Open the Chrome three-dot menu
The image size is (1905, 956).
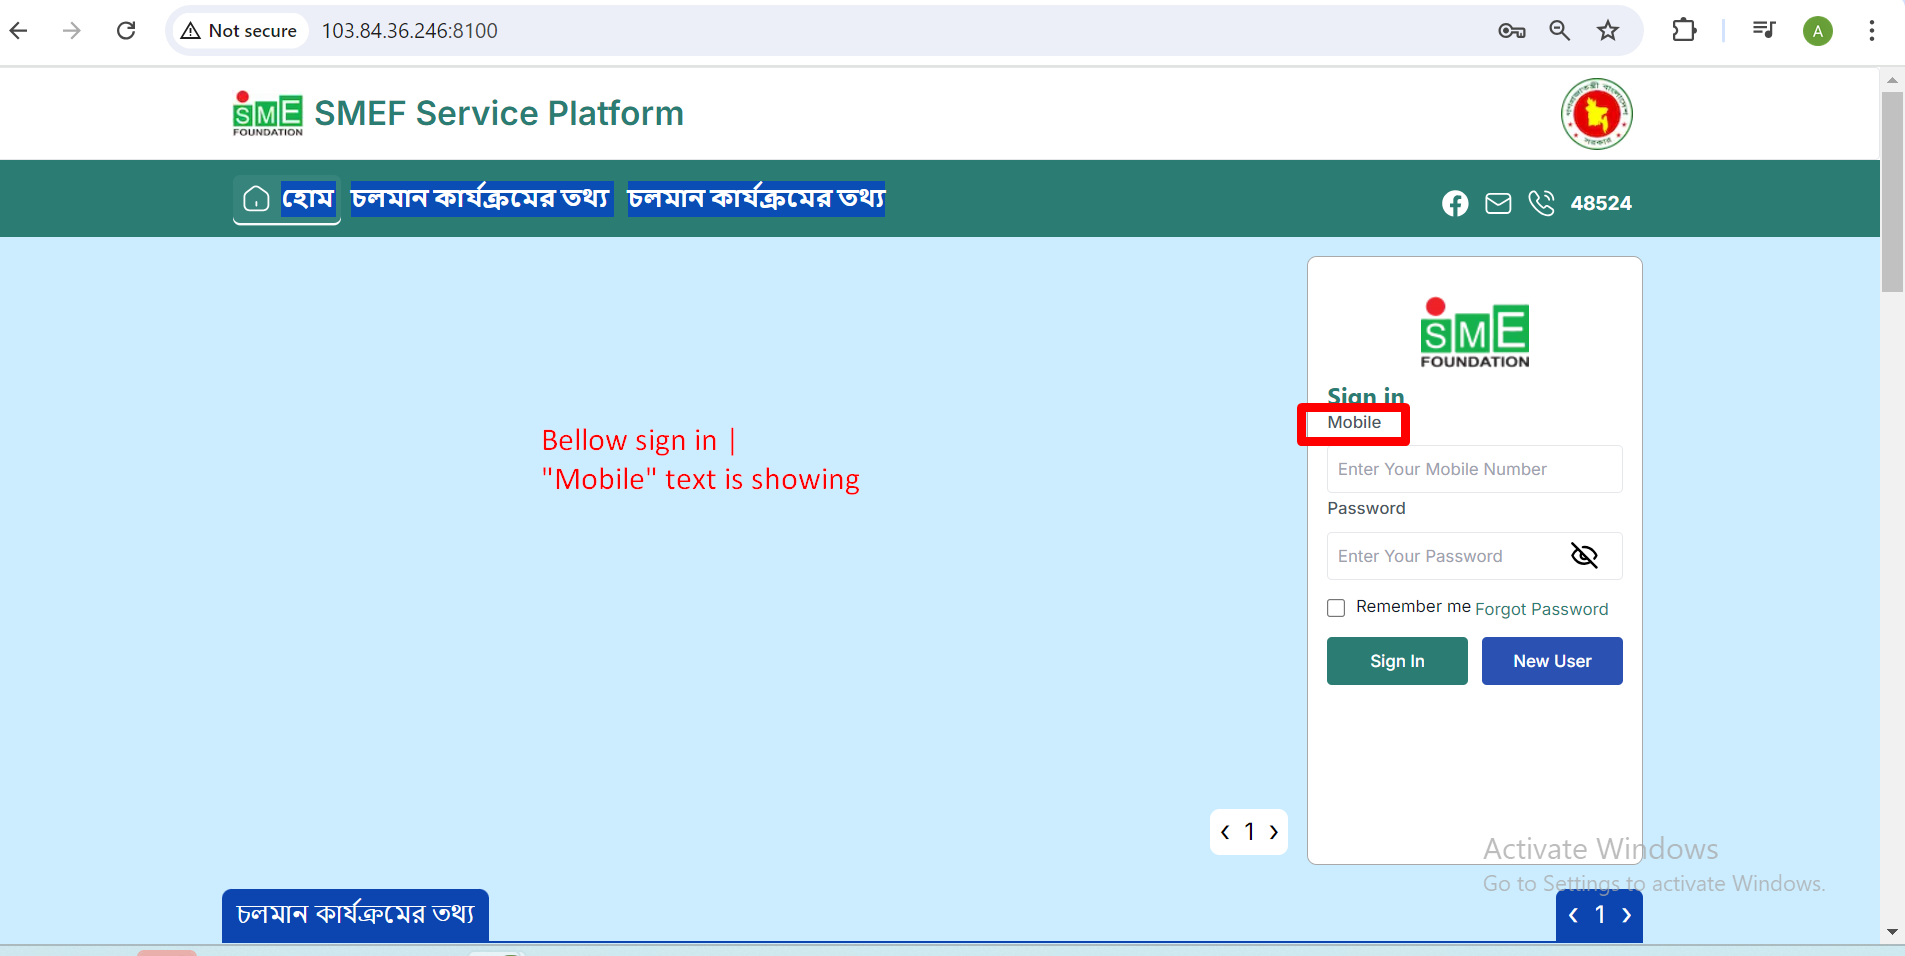pos(1871,31)
